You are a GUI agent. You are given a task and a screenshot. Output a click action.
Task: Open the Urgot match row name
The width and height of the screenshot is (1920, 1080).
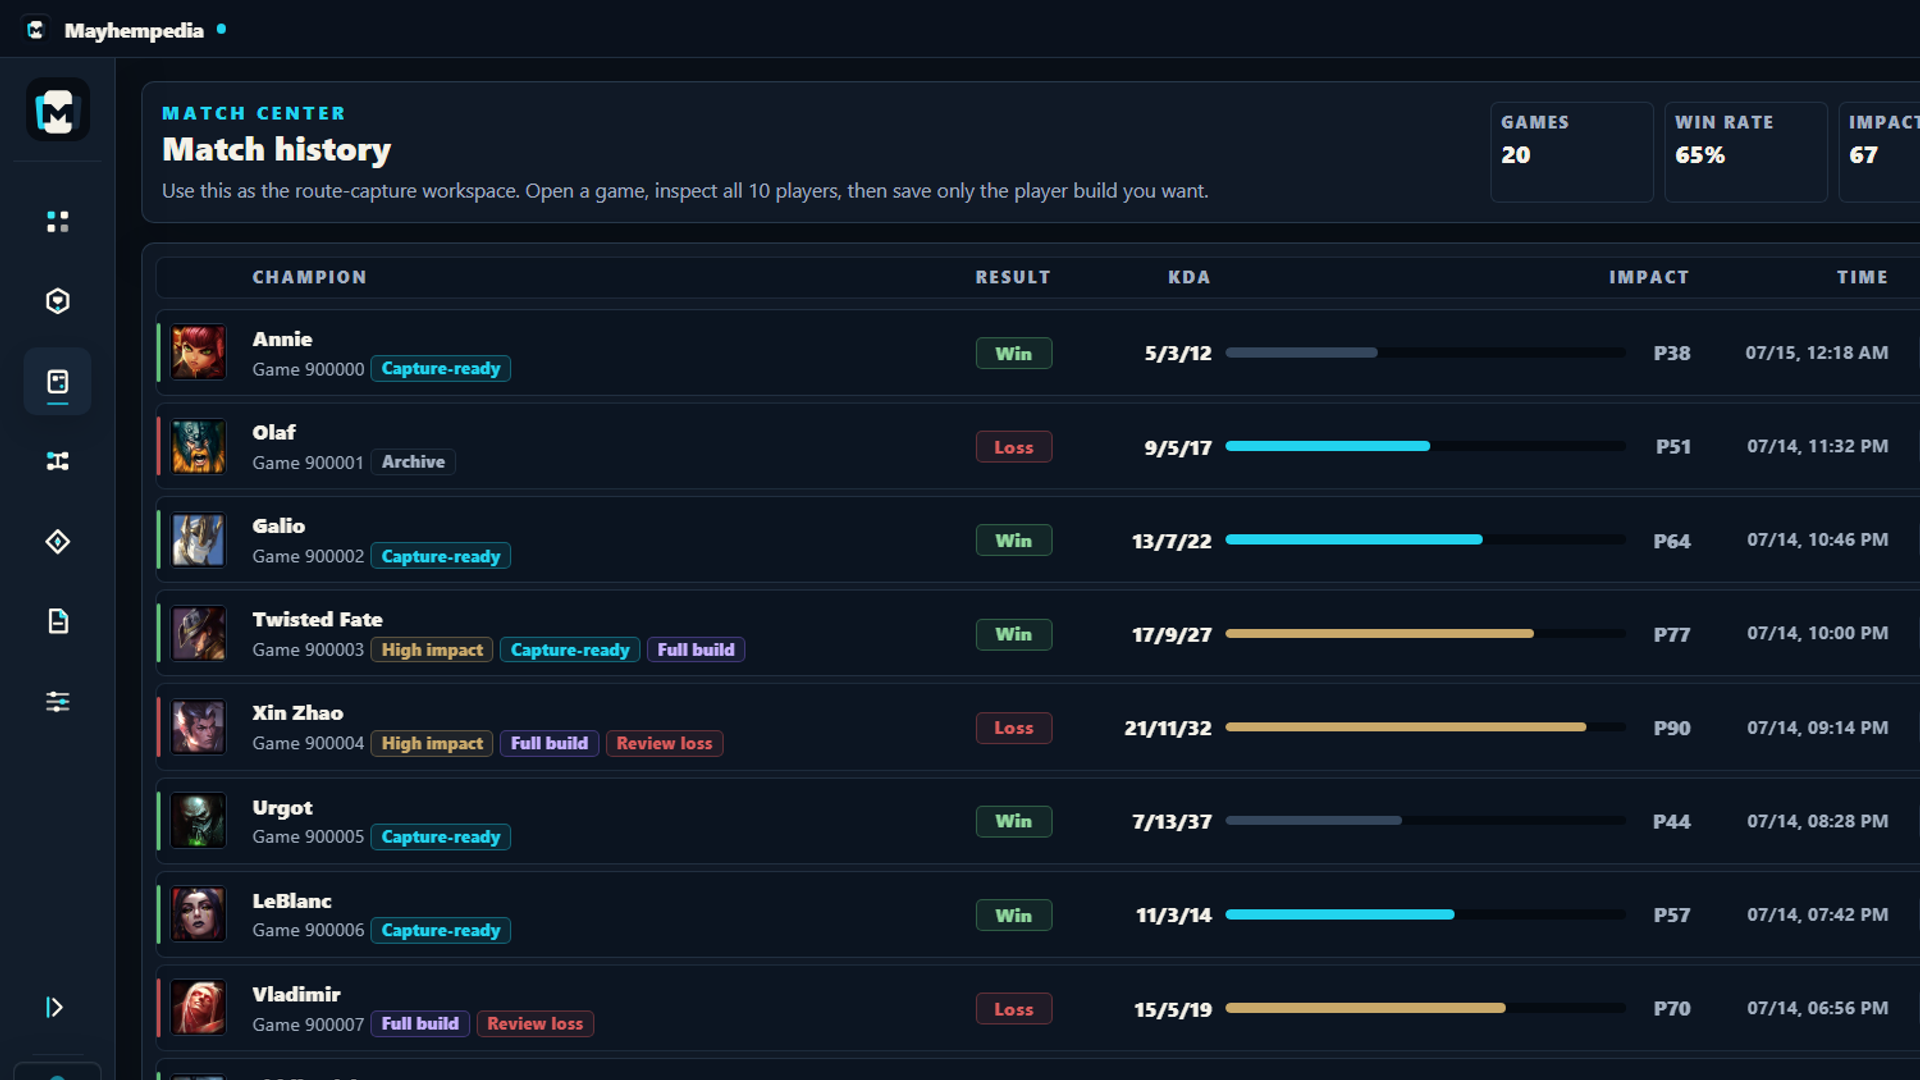[282, 807]
